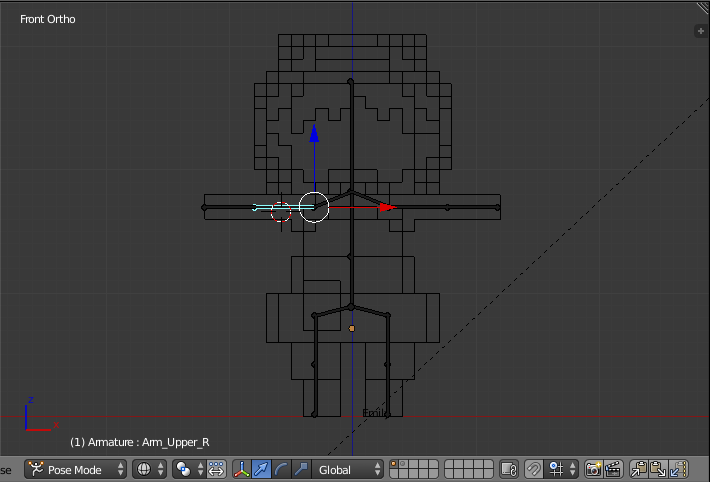Click the paste flipped pose icon

point(678,469)
